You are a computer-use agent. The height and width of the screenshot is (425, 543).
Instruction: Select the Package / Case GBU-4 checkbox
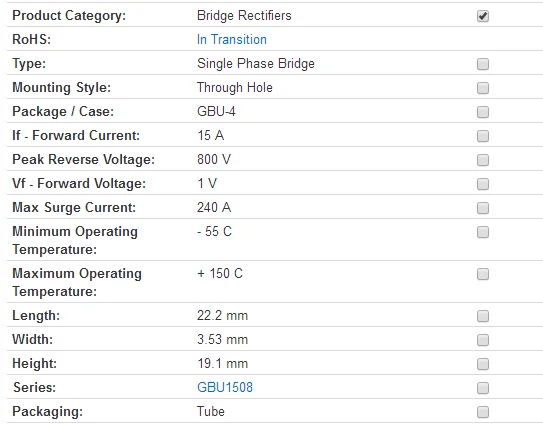[x=483, y=112]
